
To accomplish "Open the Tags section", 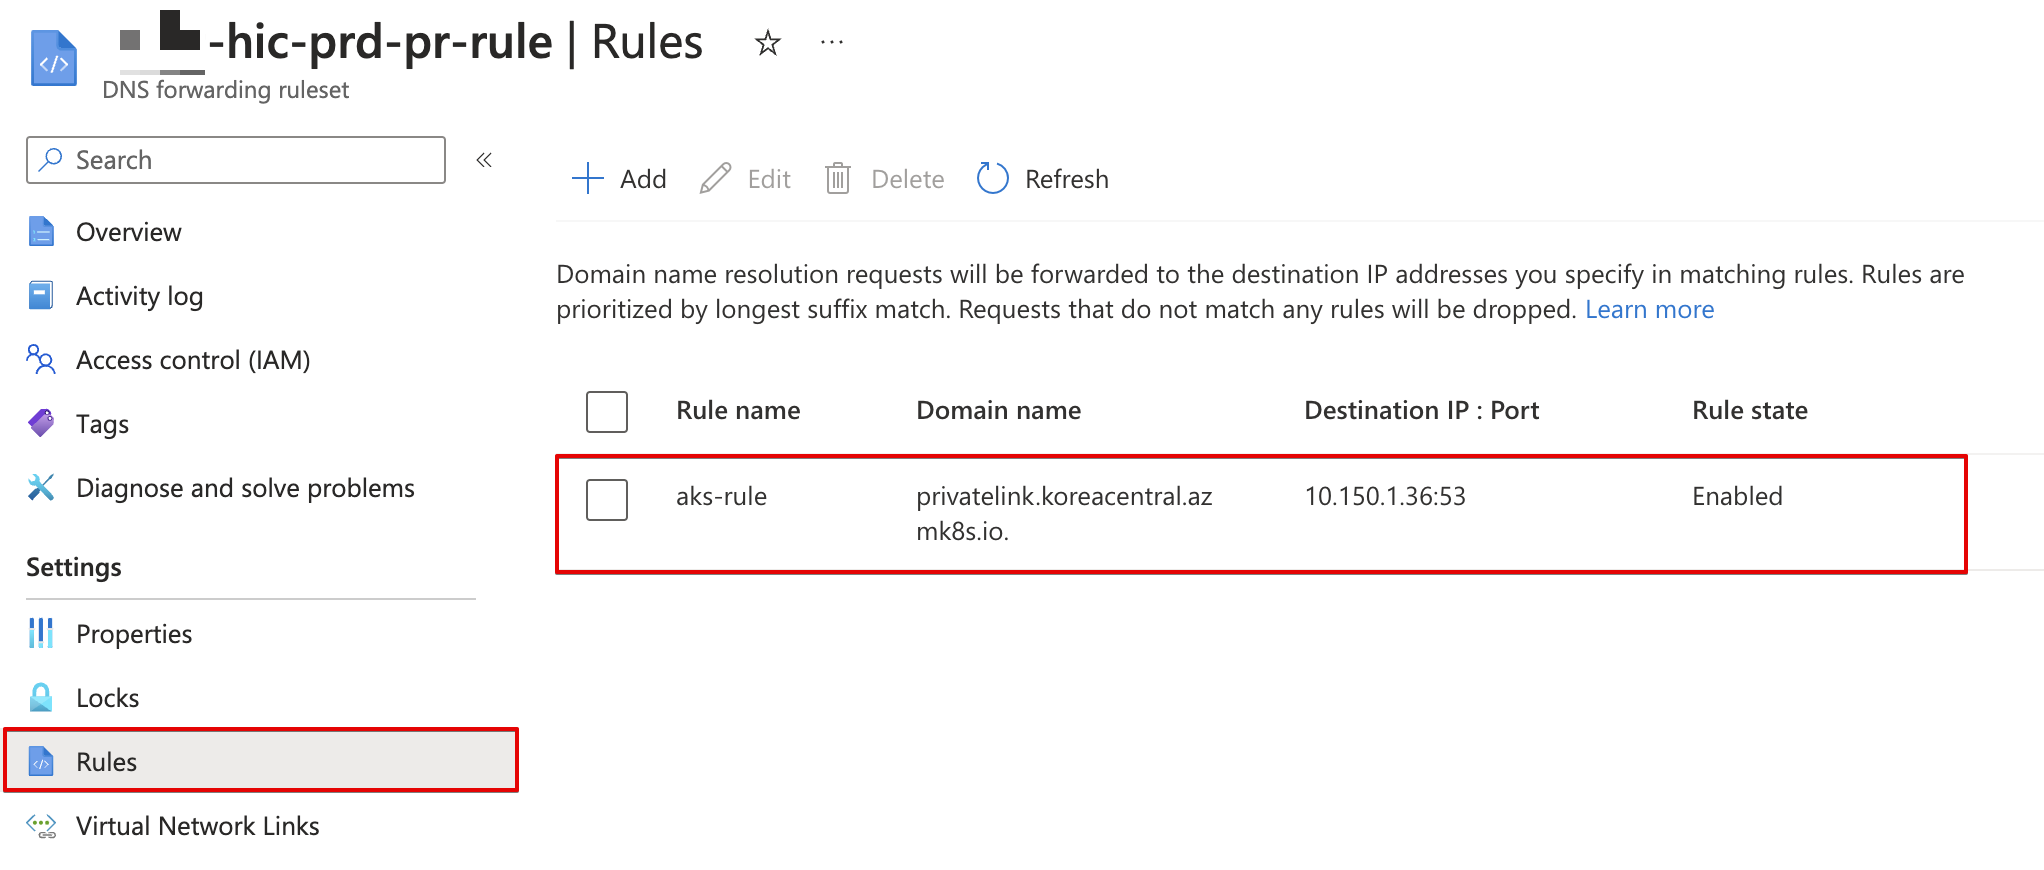I will coord(102,424).
